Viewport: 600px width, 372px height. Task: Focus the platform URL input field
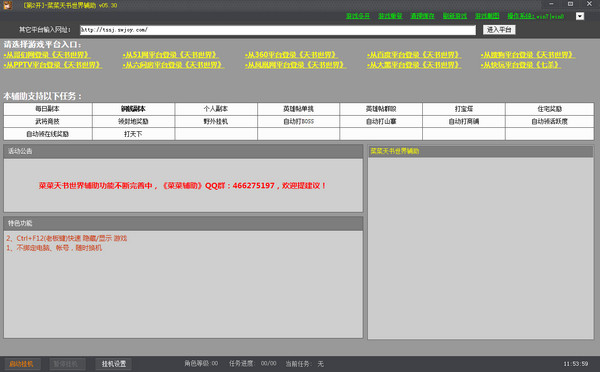pyautogui.click(x=278, y=30)
